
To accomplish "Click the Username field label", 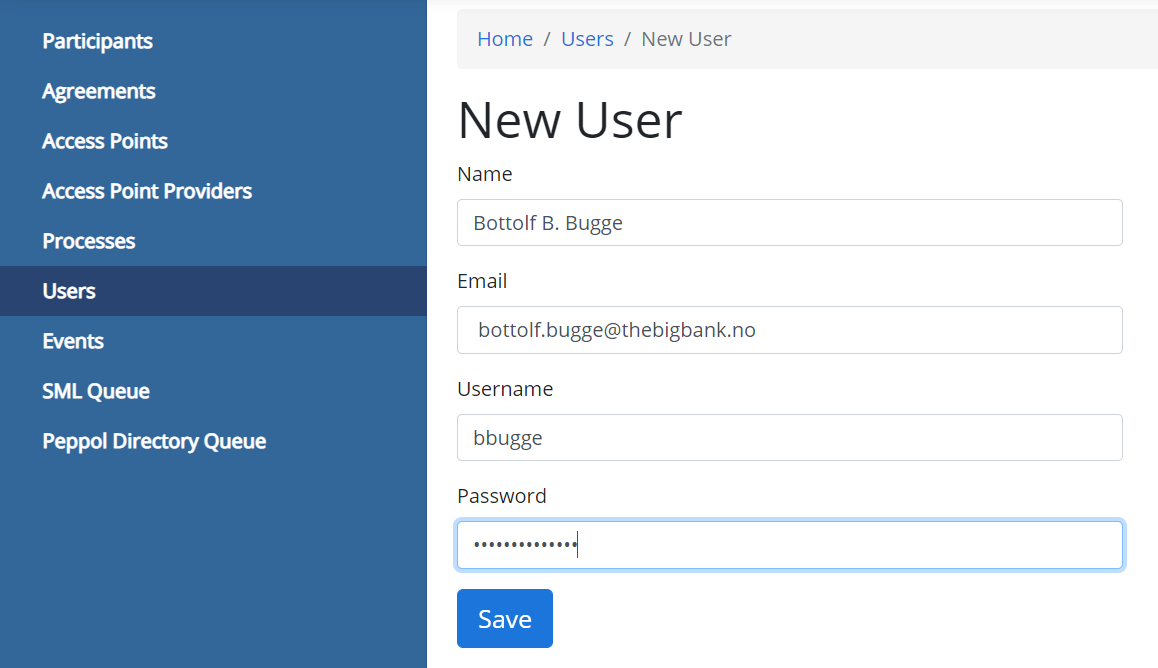I will coord(505,389).
